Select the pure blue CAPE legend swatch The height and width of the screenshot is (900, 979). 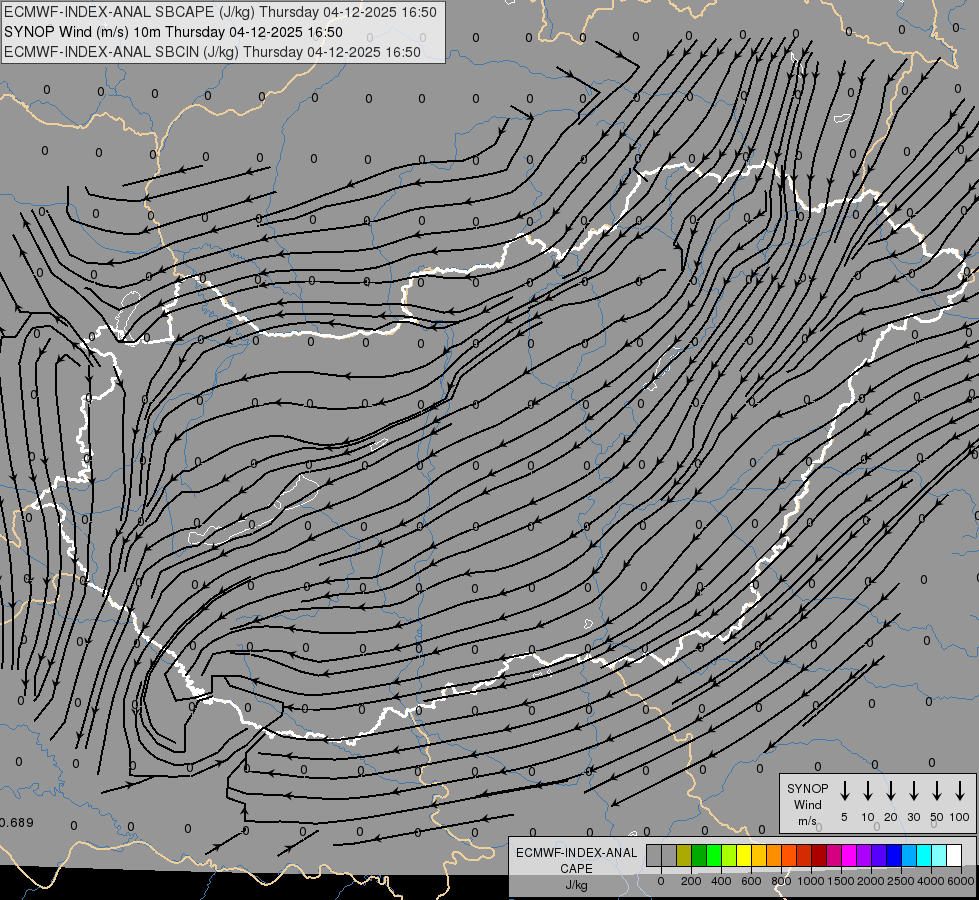(x=894, y=855)
